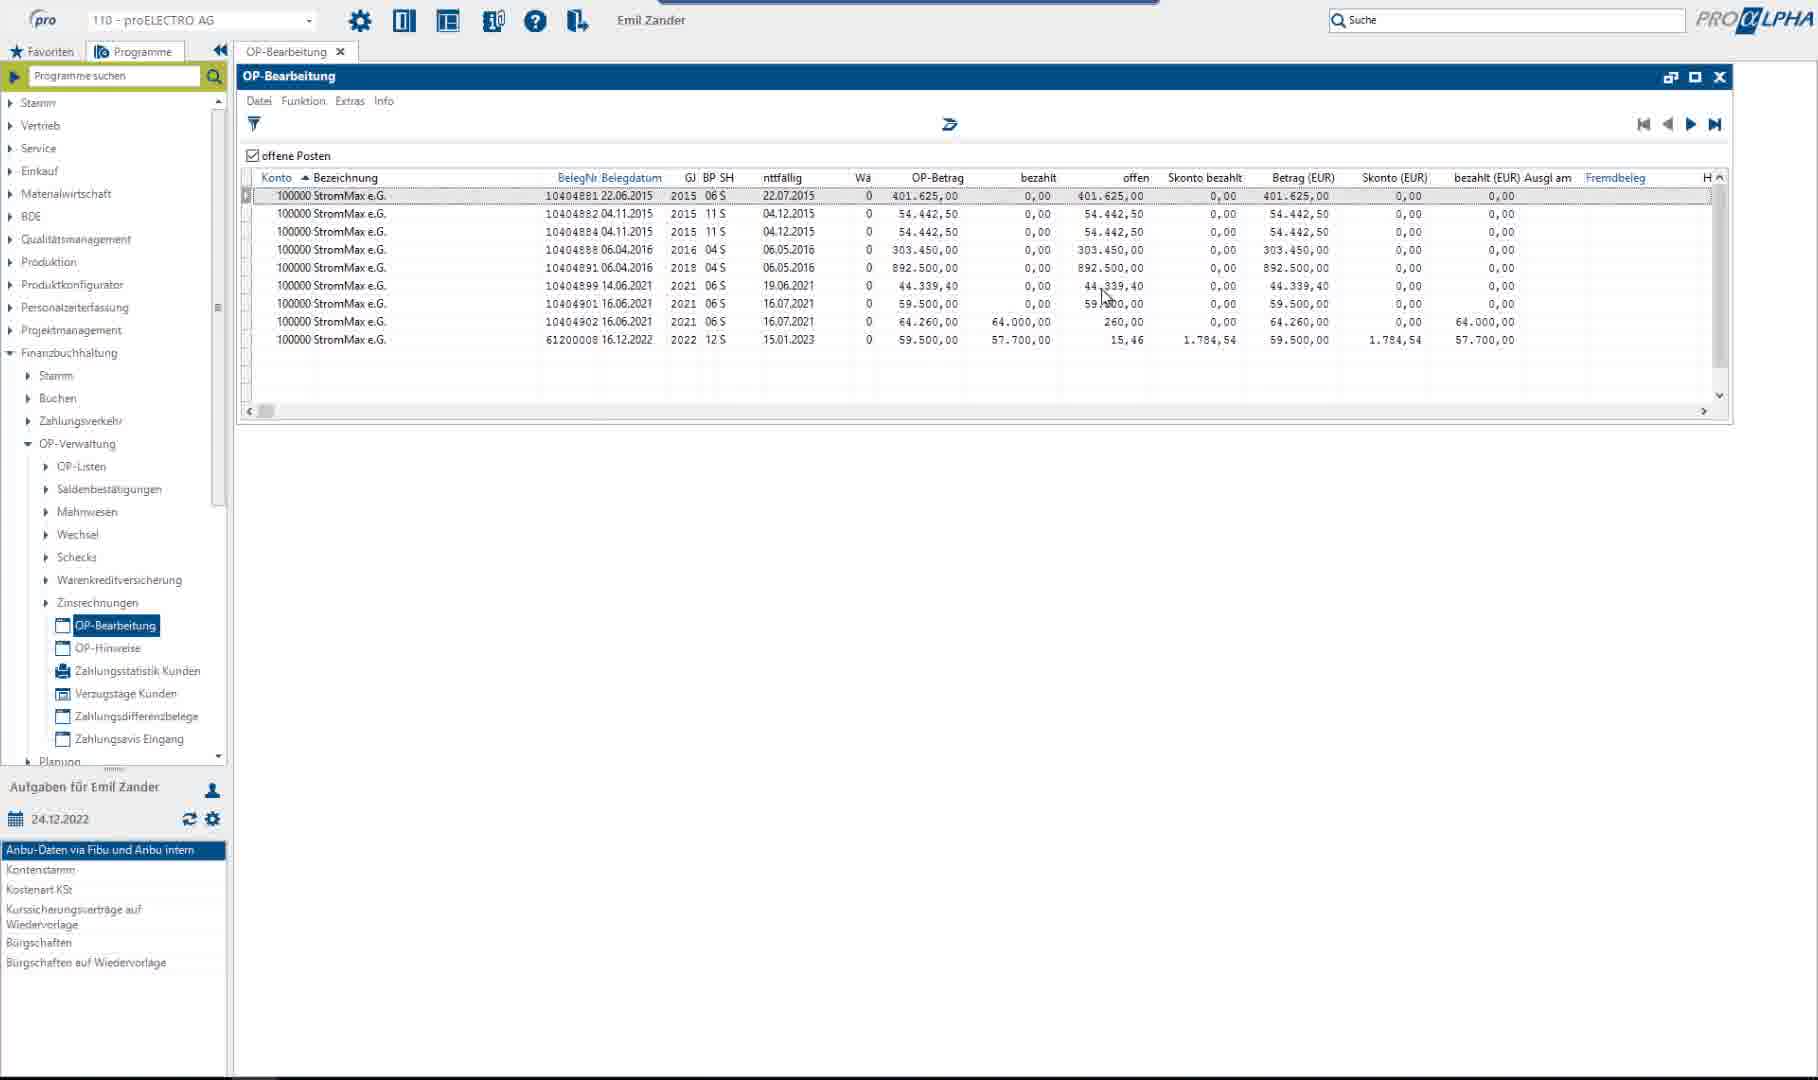Click the detach window icon of OP-Bearbeitung

[x=1670, y=77]
